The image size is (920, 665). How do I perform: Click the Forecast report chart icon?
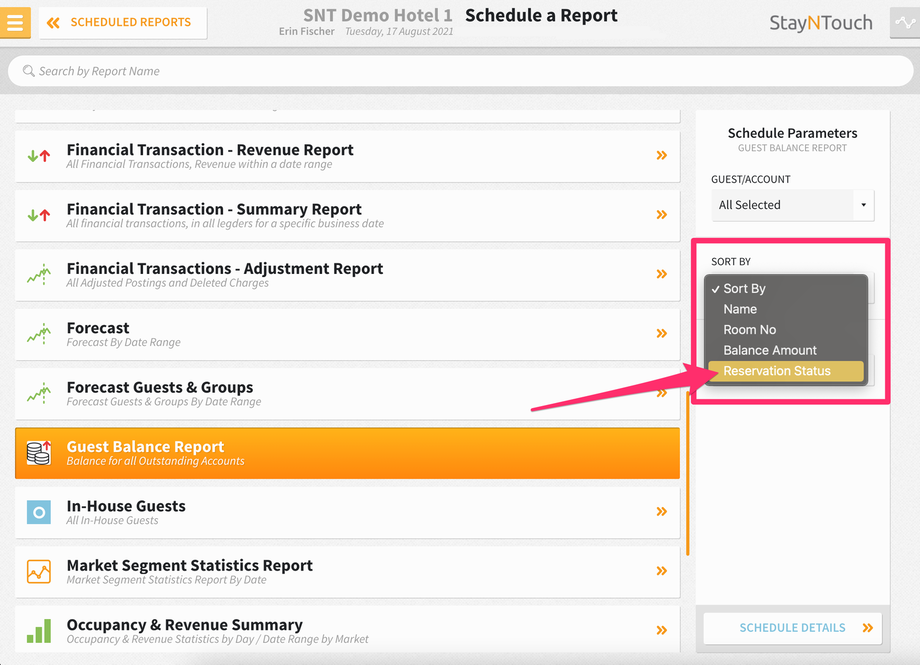(x=39, y=333)
